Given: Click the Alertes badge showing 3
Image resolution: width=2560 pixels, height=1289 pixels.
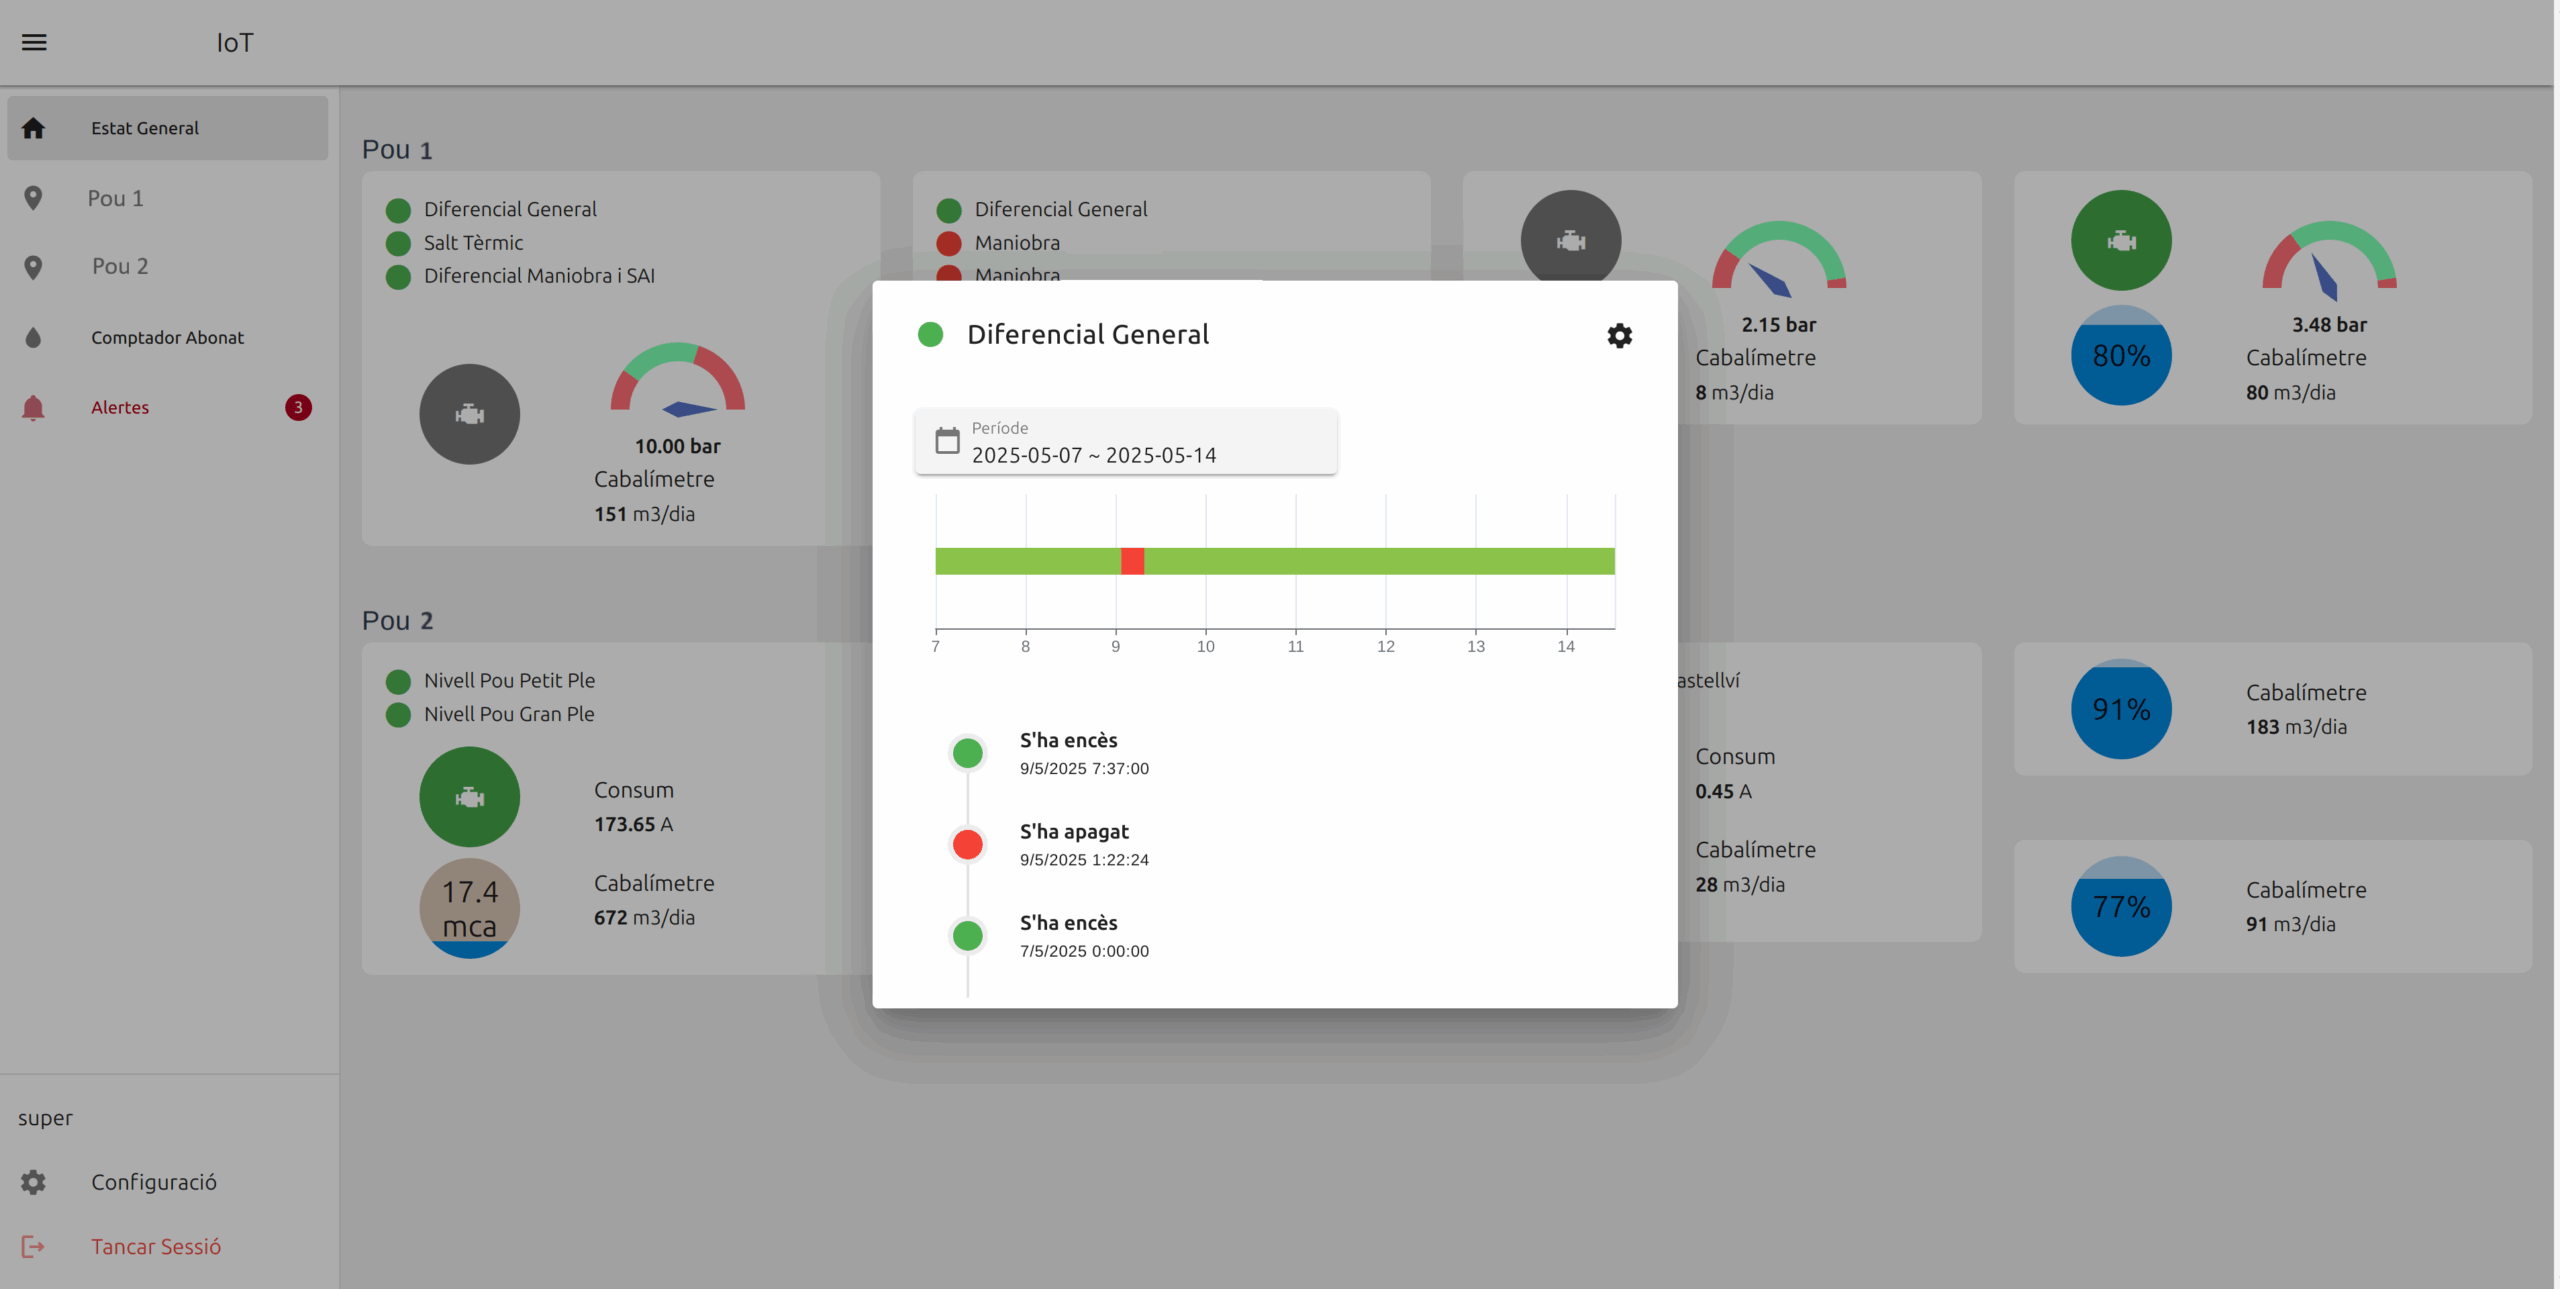Looking at the screenshot, I should [x=298, y=408].
